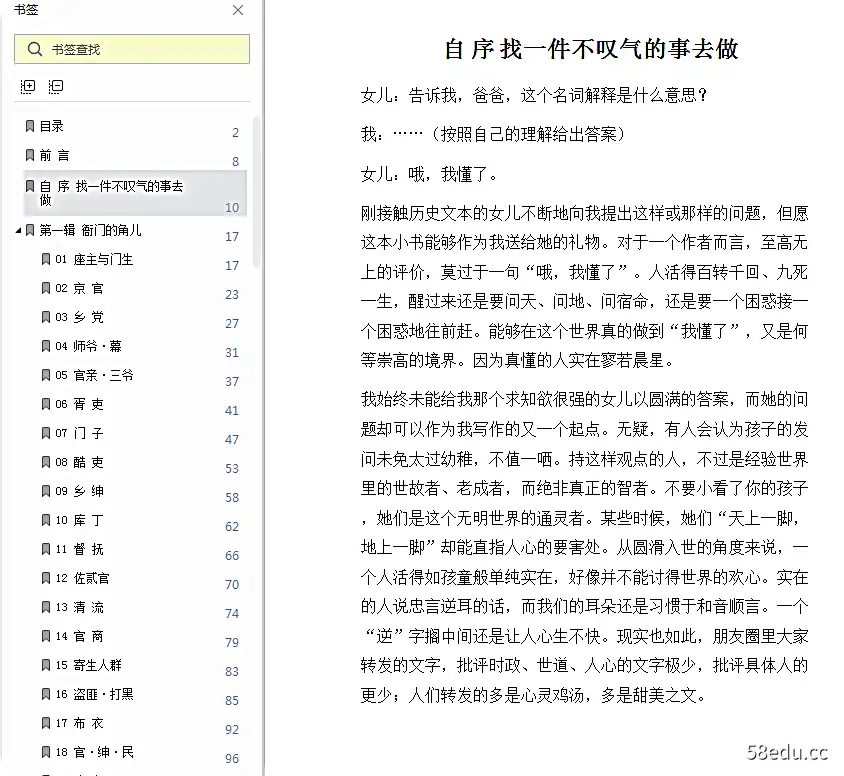This screenshot has height=776, width=844.
Task: Open 第一辑 衙门的角儿 bookmark
Action: [x=90, y=230]
